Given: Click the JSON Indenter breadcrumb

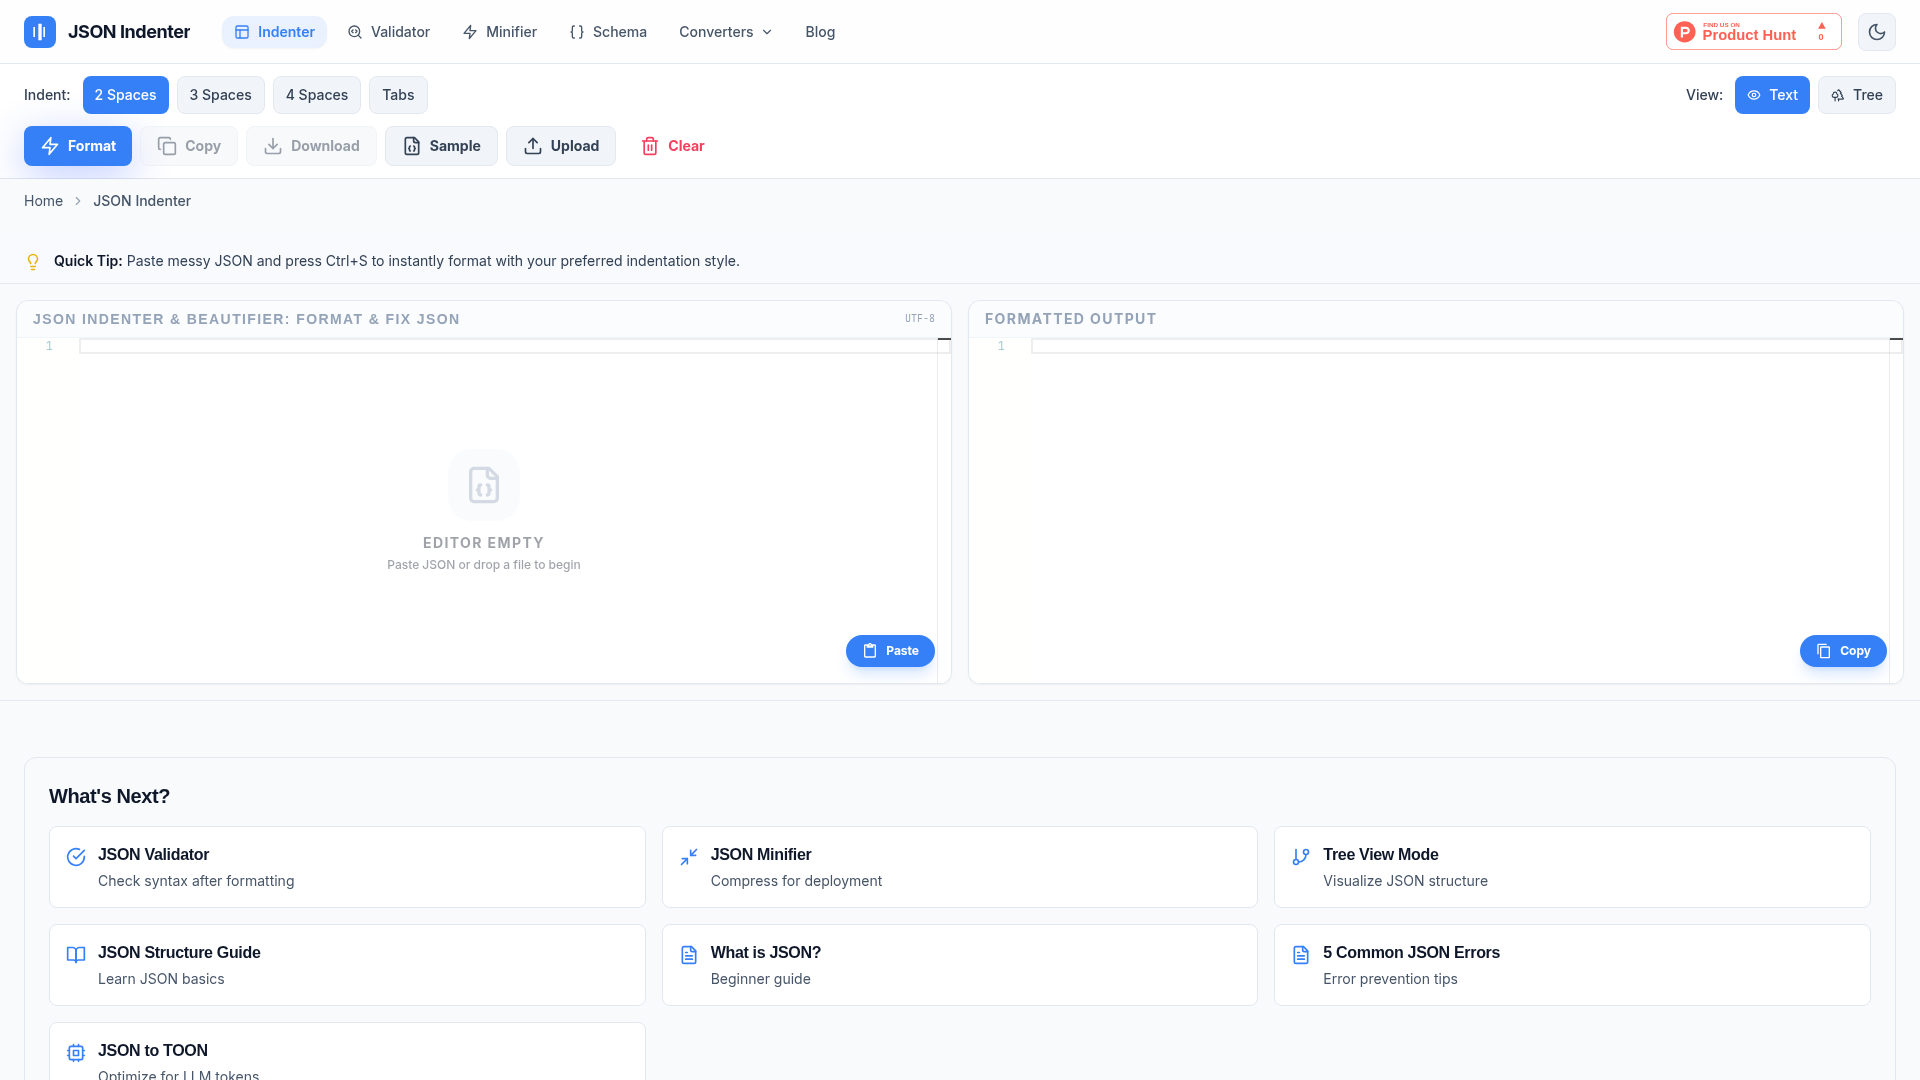Looking at the screenshot, I should 142,201.
